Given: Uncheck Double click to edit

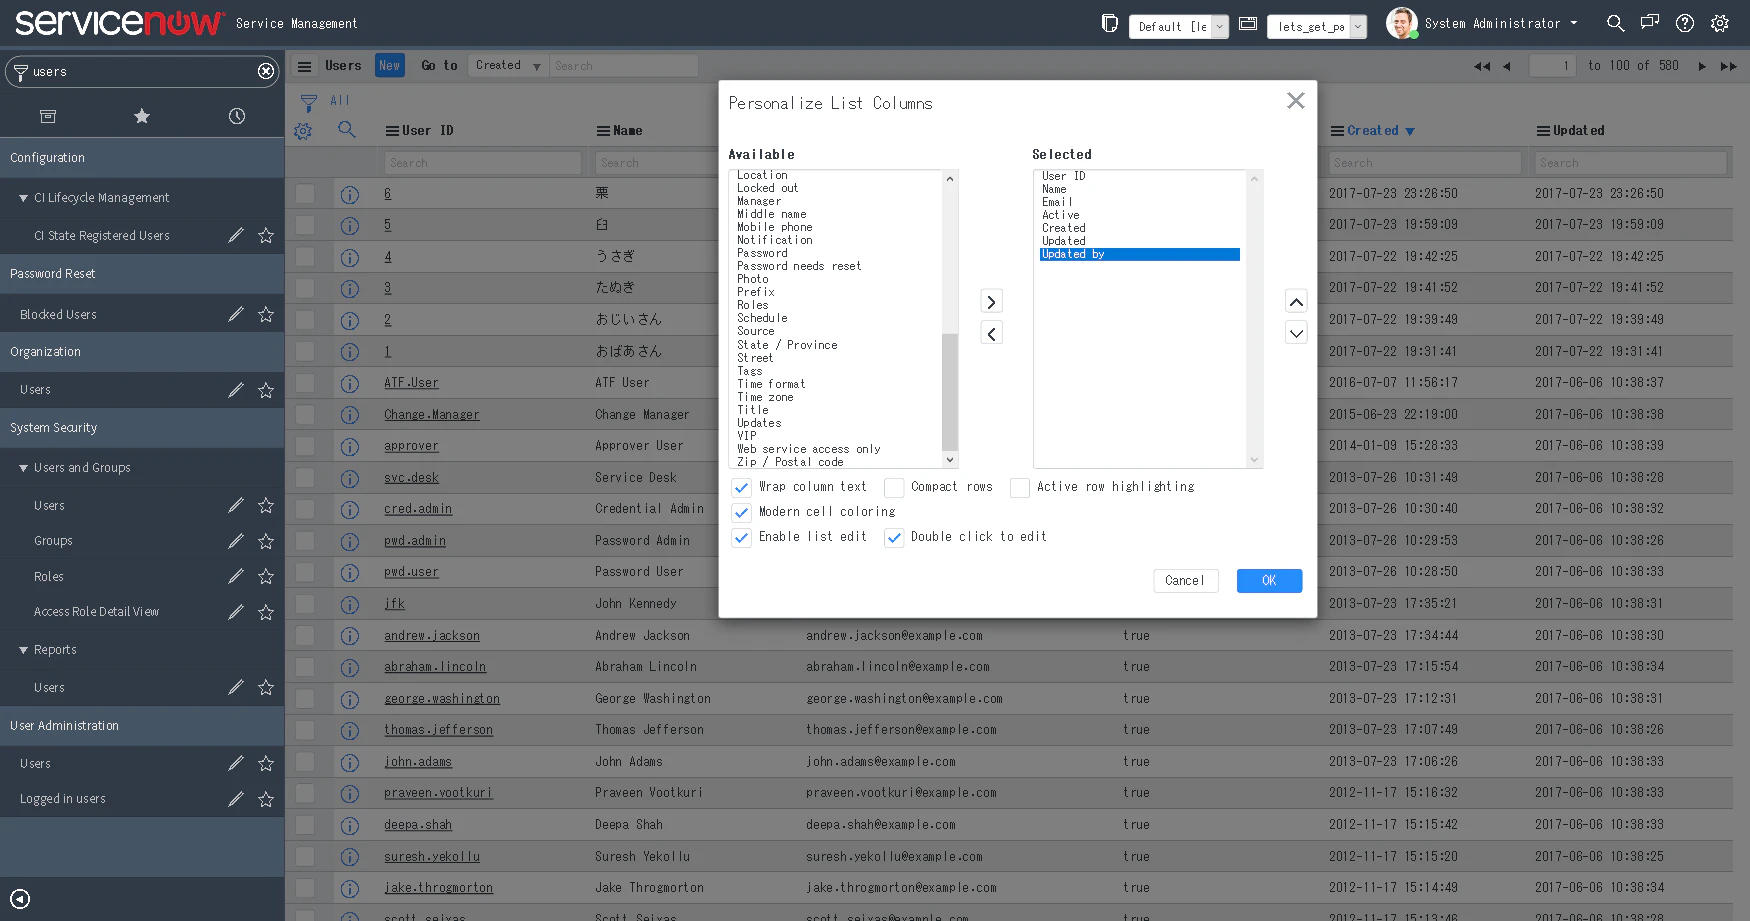Looking at the screenshot, I should coord(893,537).
